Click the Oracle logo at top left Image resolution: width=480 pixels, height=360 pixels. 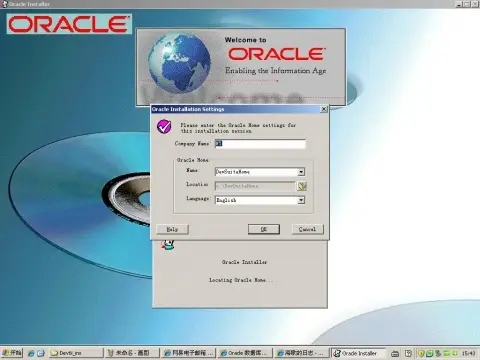[x=69, y=24]
